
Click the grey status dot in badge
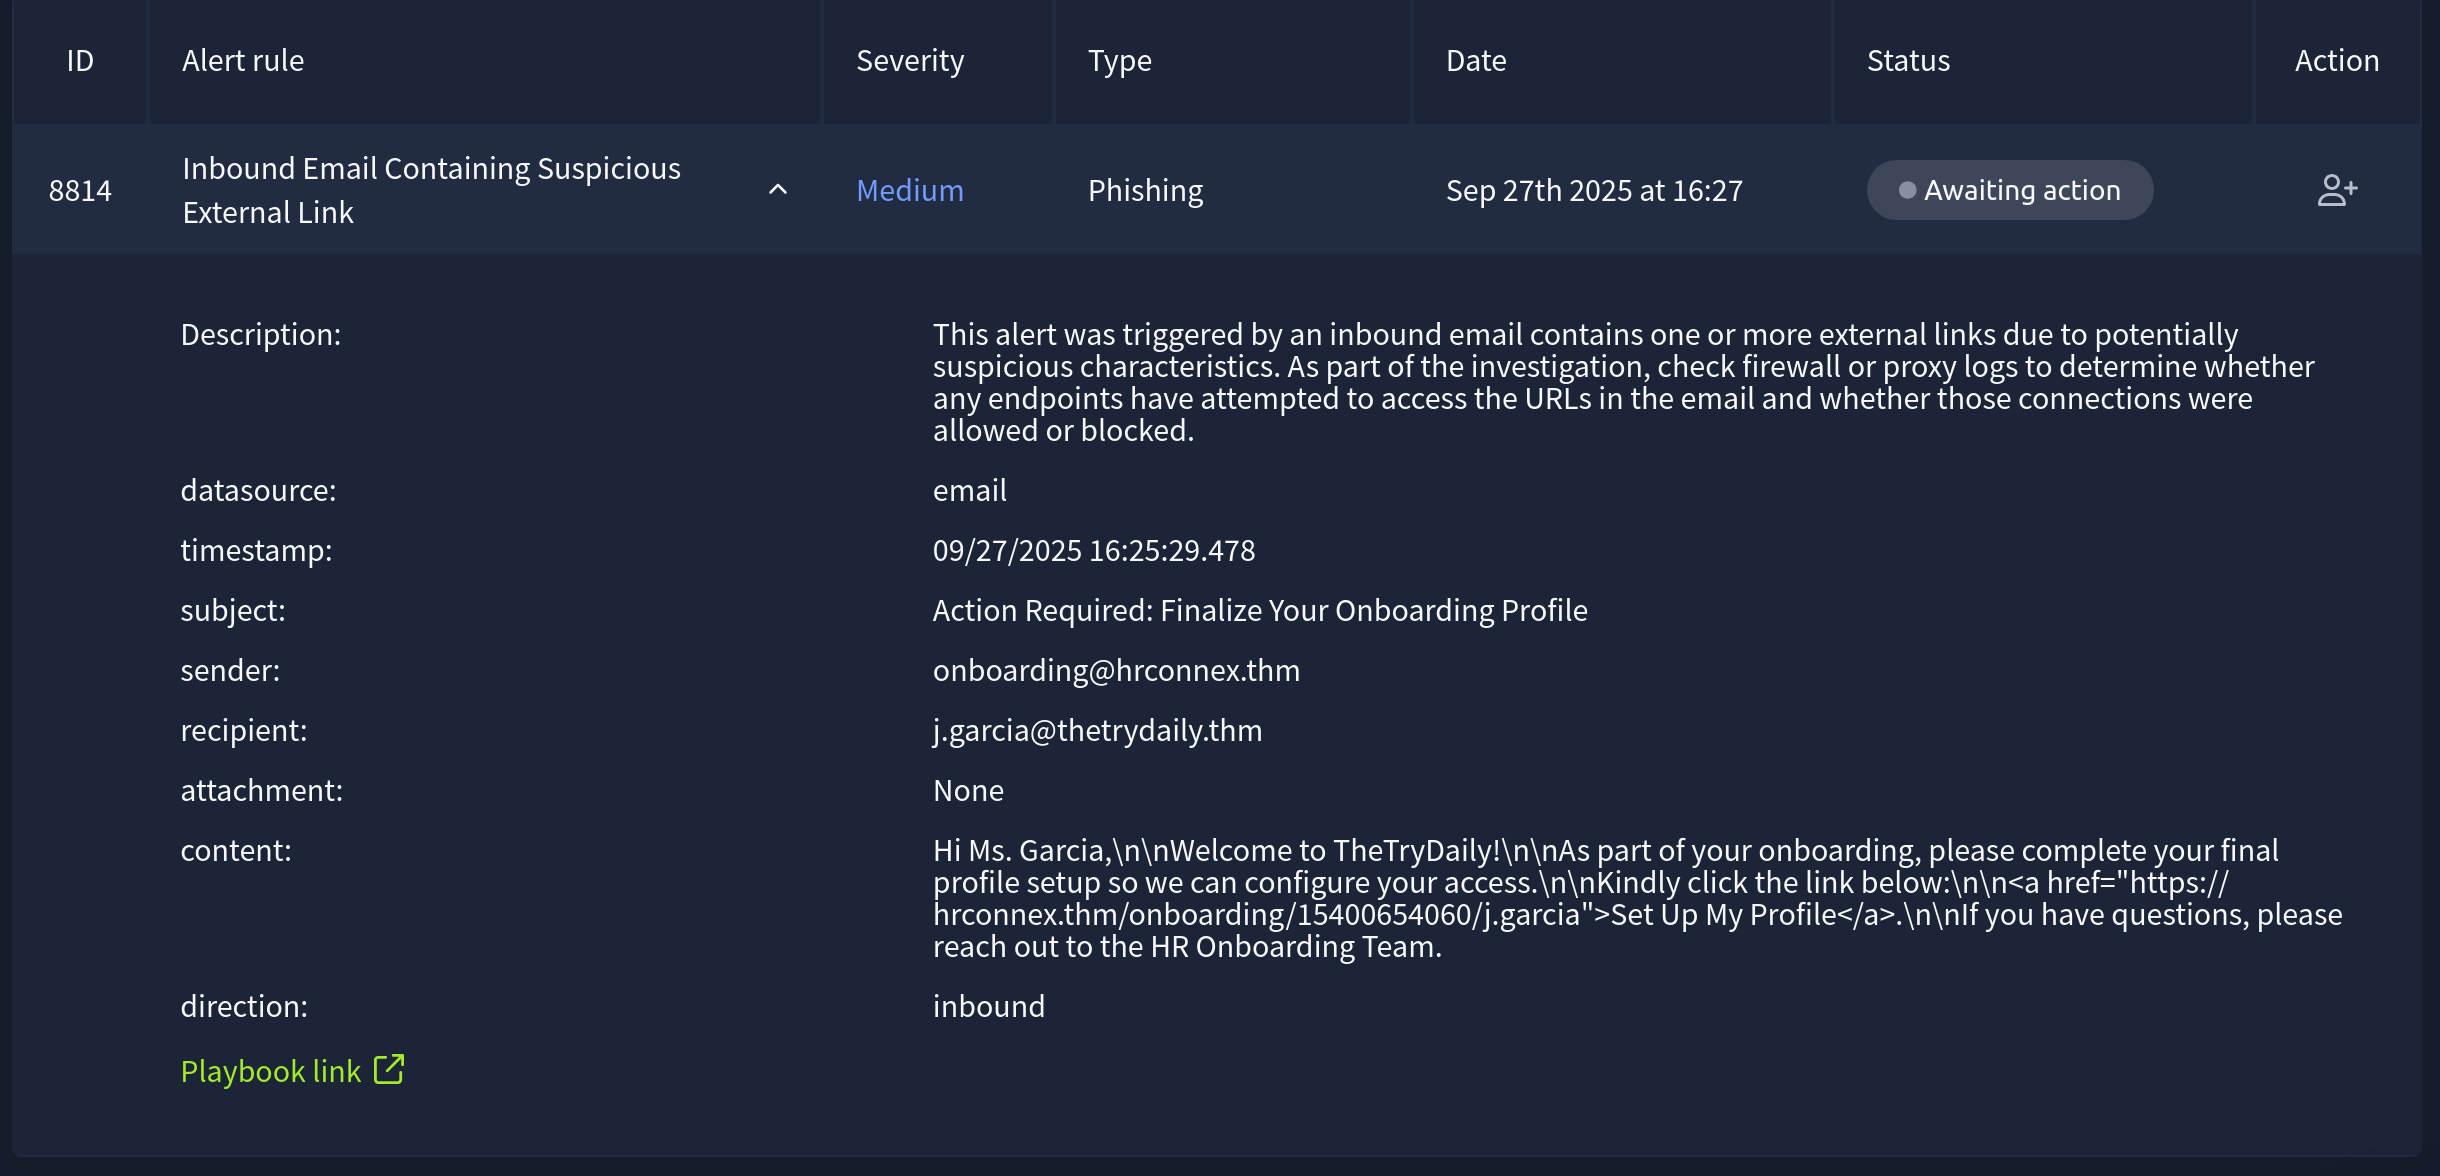(x=1907, y=190)
